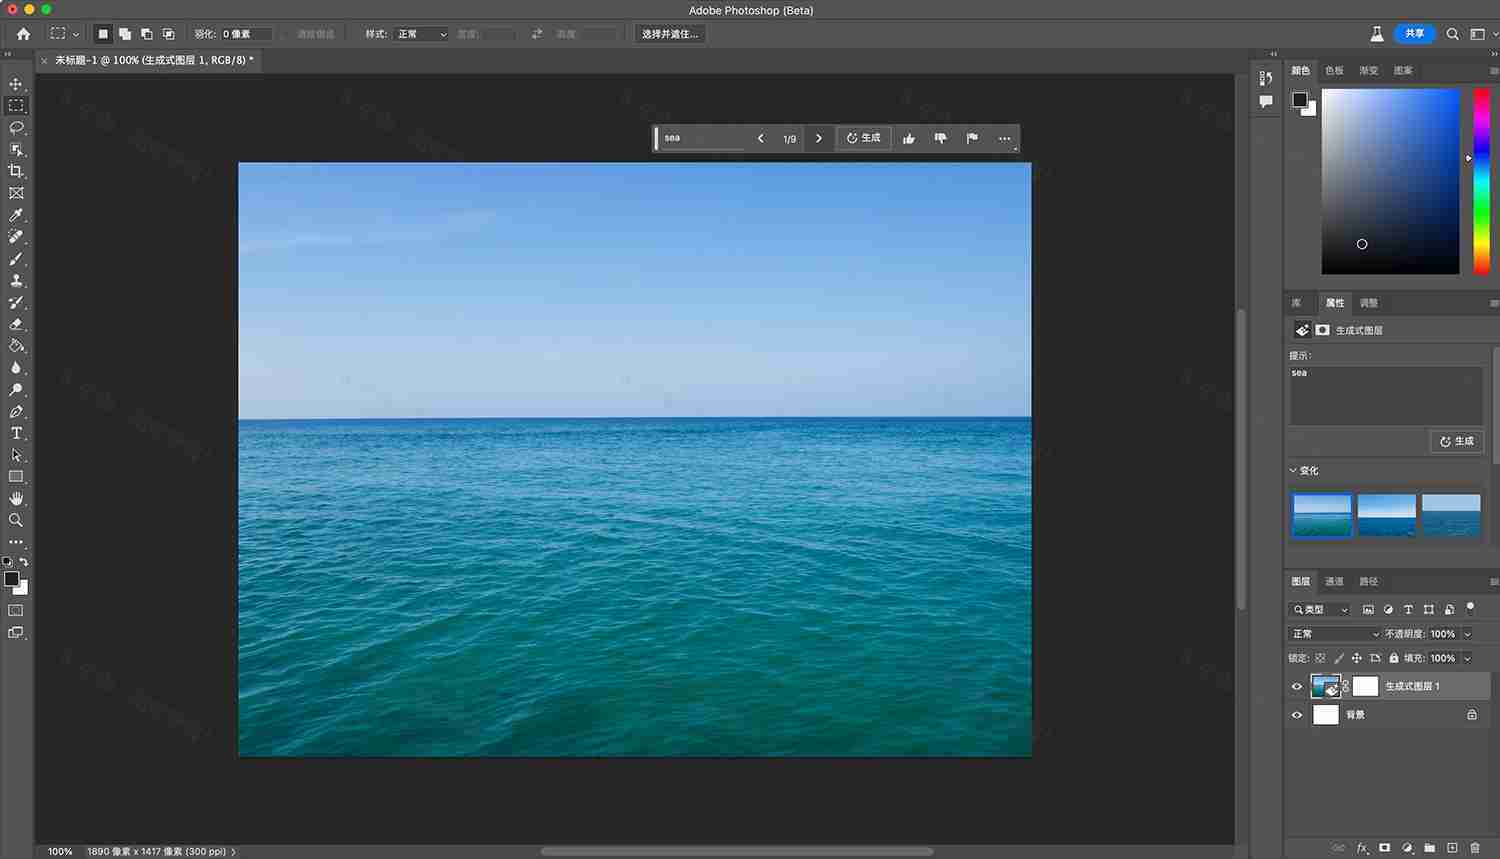The width and height of the screenshot is (1500, 859).
Task: Select the Zoom tool
Action: point(15,520)
